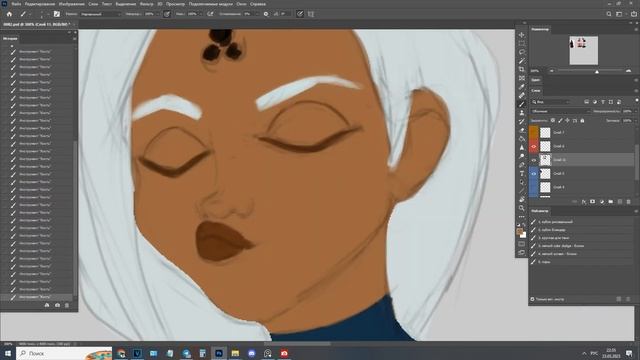This screenshot has width=640, height=360.
Task: Select the Move tool
Action: coord(522,35)
